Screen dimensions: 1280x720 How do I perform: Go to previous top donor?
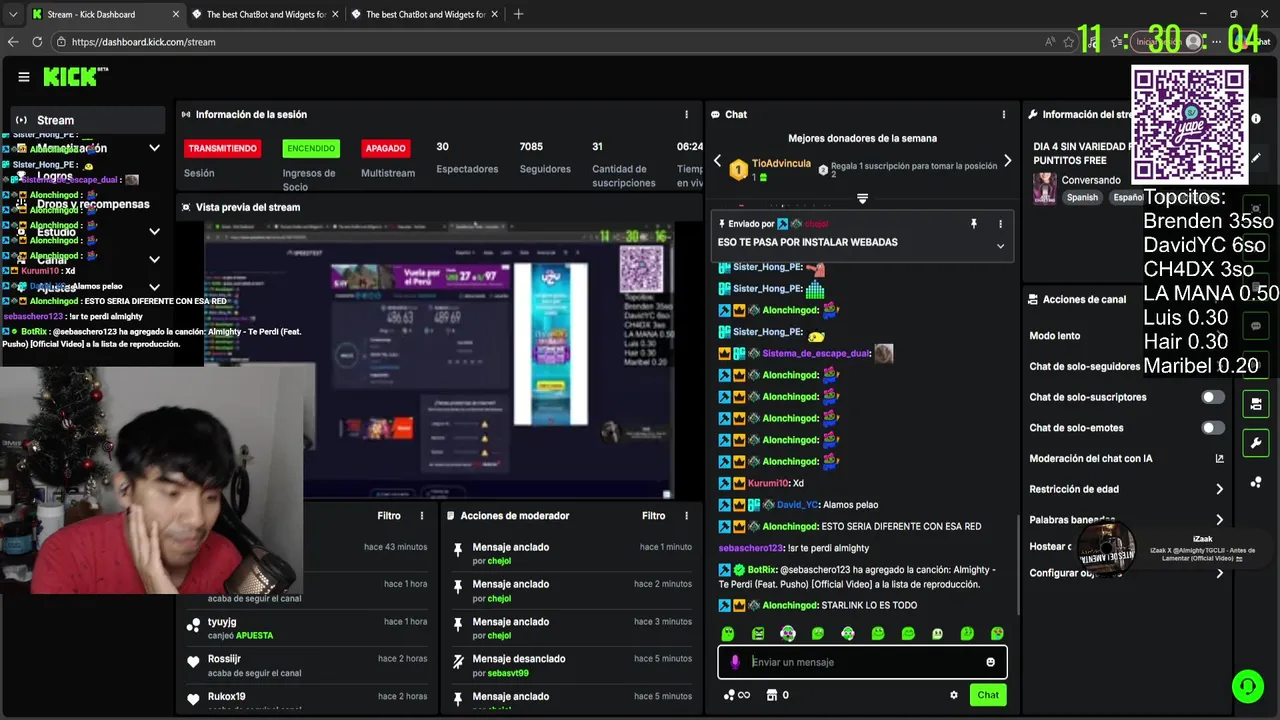tap(717, 161)
